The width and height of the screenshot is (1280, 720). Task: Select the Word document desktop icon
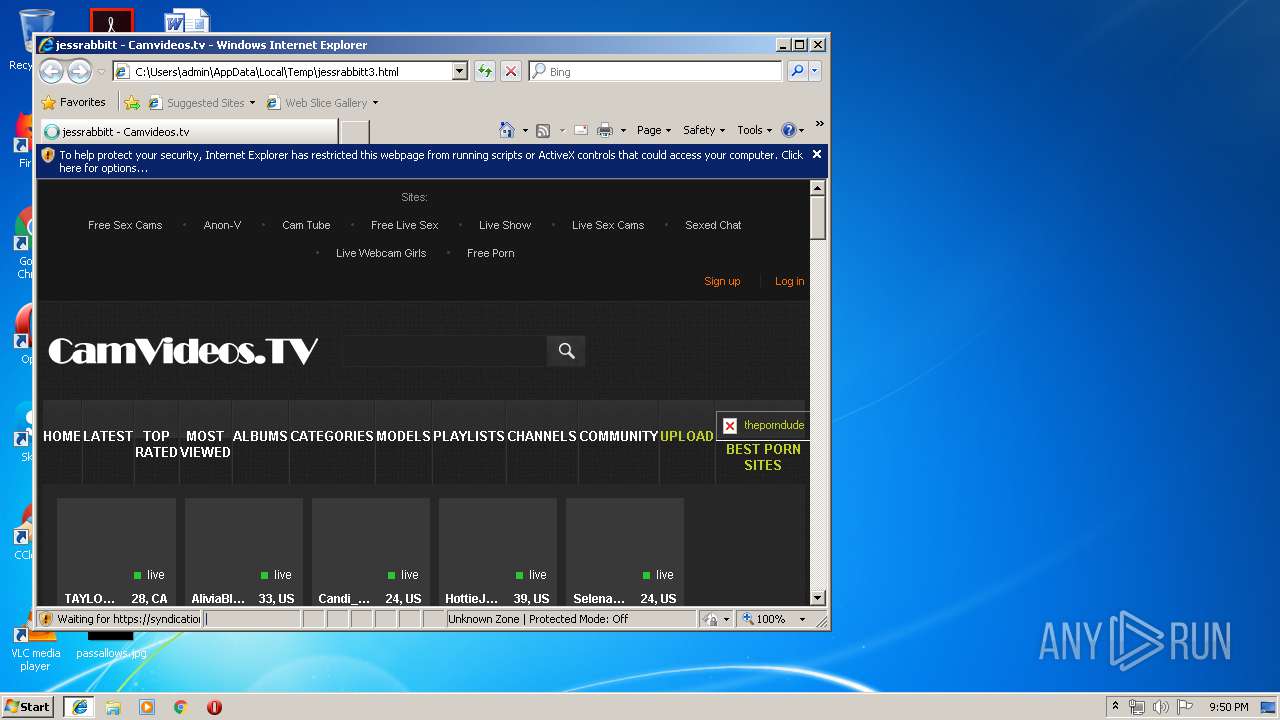coord(187,20)
